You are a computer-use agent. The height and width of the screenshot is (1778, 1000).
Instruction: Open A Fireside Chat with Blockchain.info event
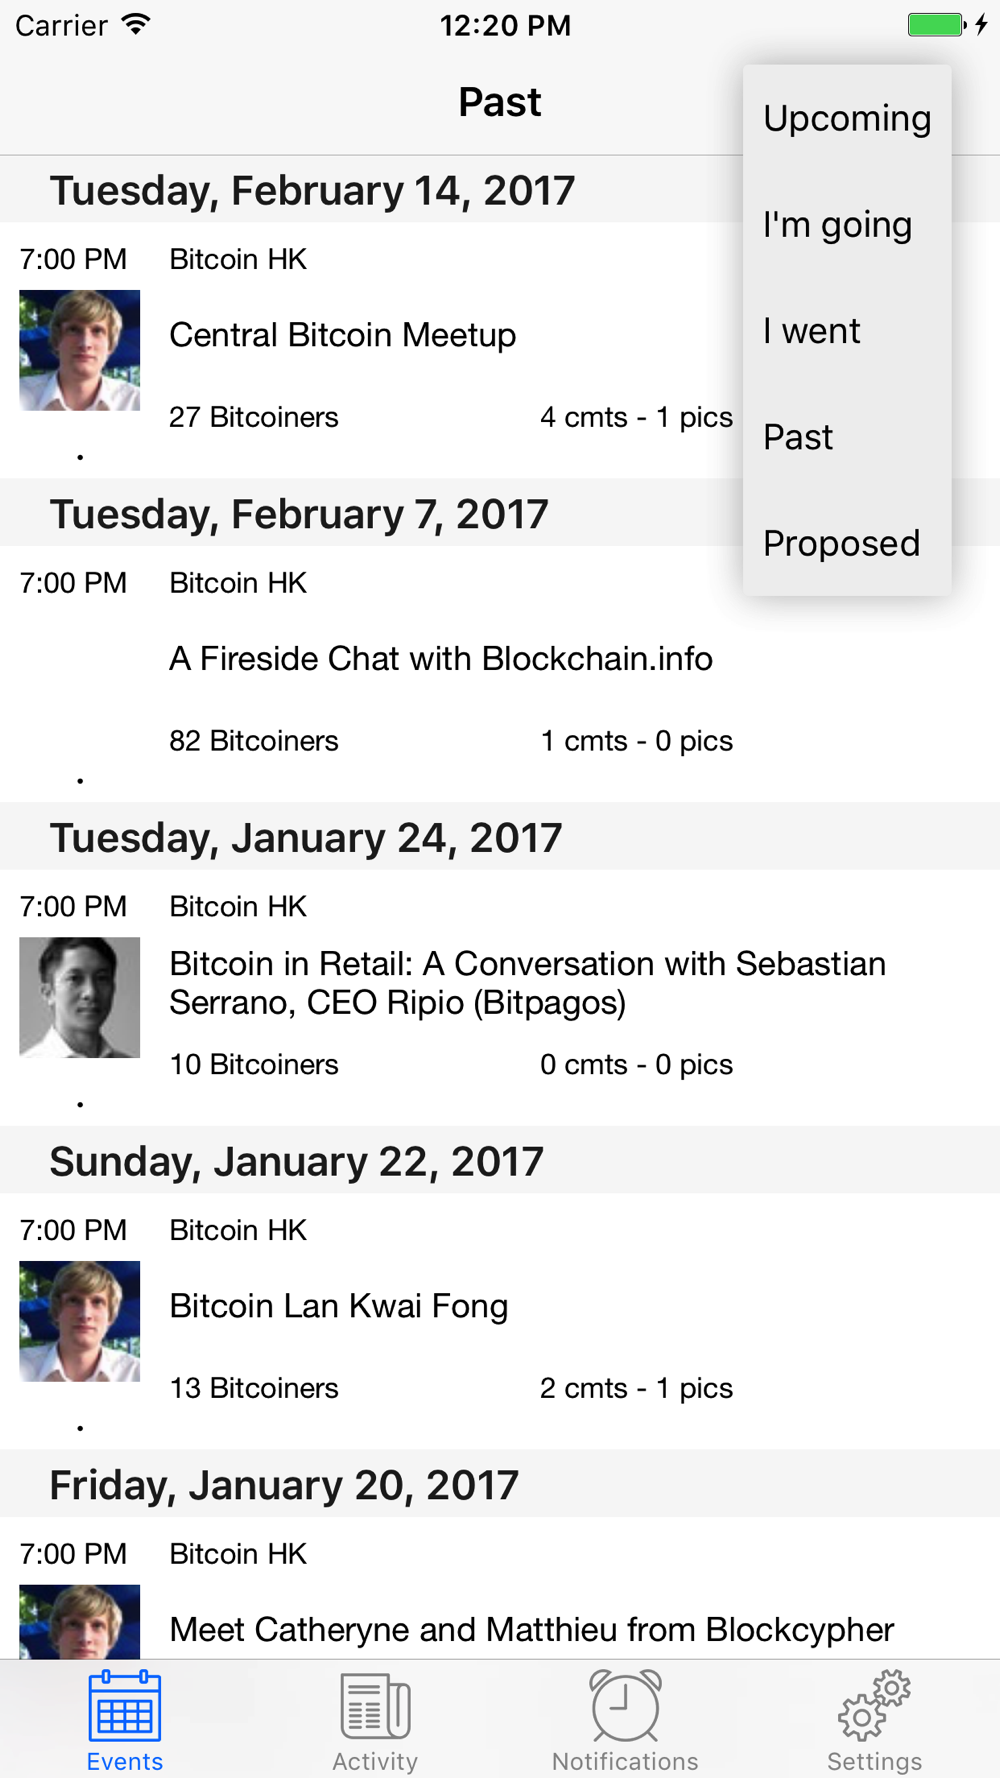441,659
